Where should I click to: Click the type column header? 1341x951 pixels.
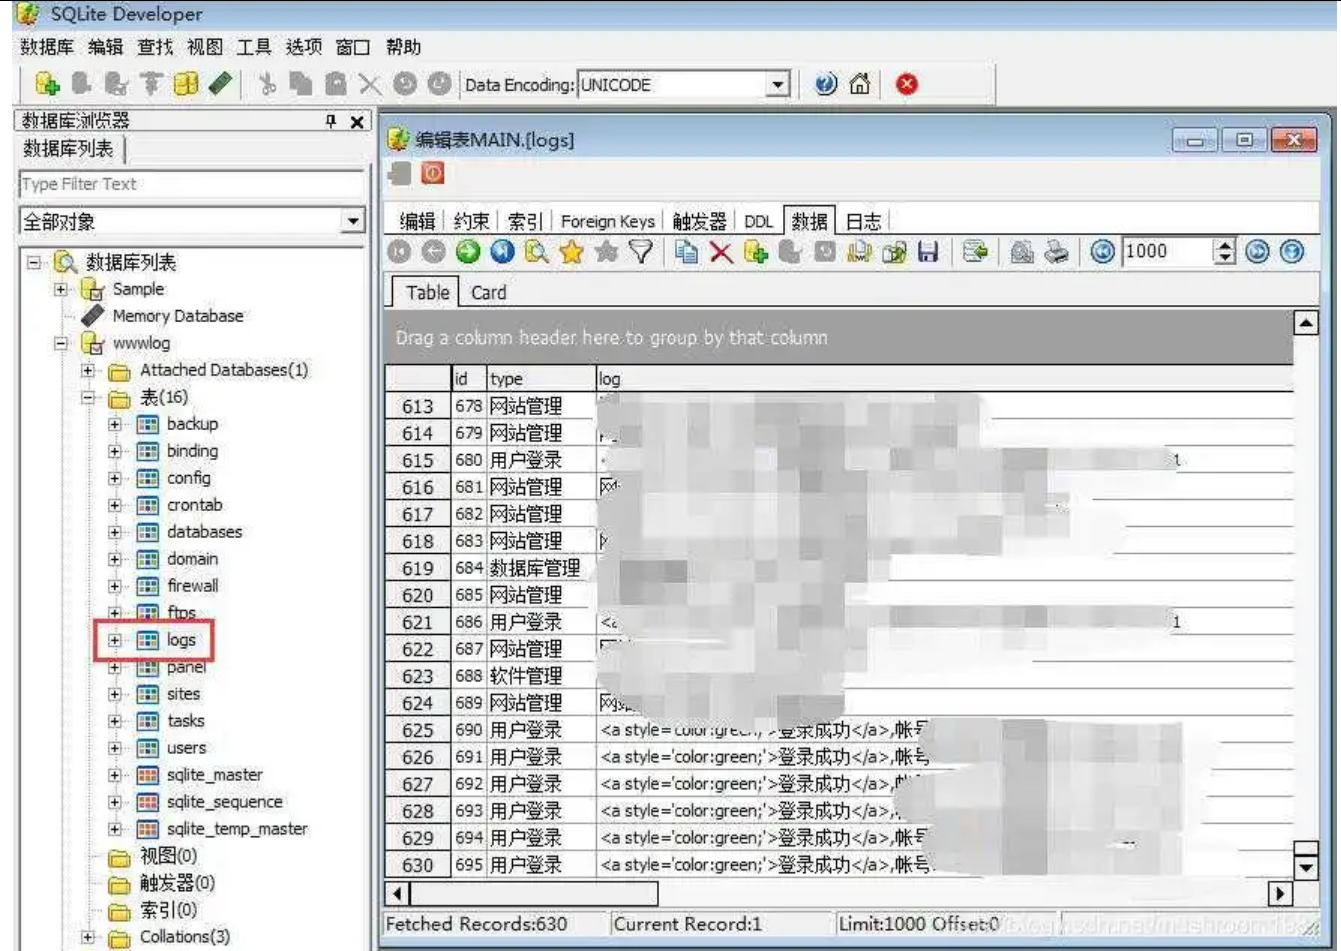538,379
